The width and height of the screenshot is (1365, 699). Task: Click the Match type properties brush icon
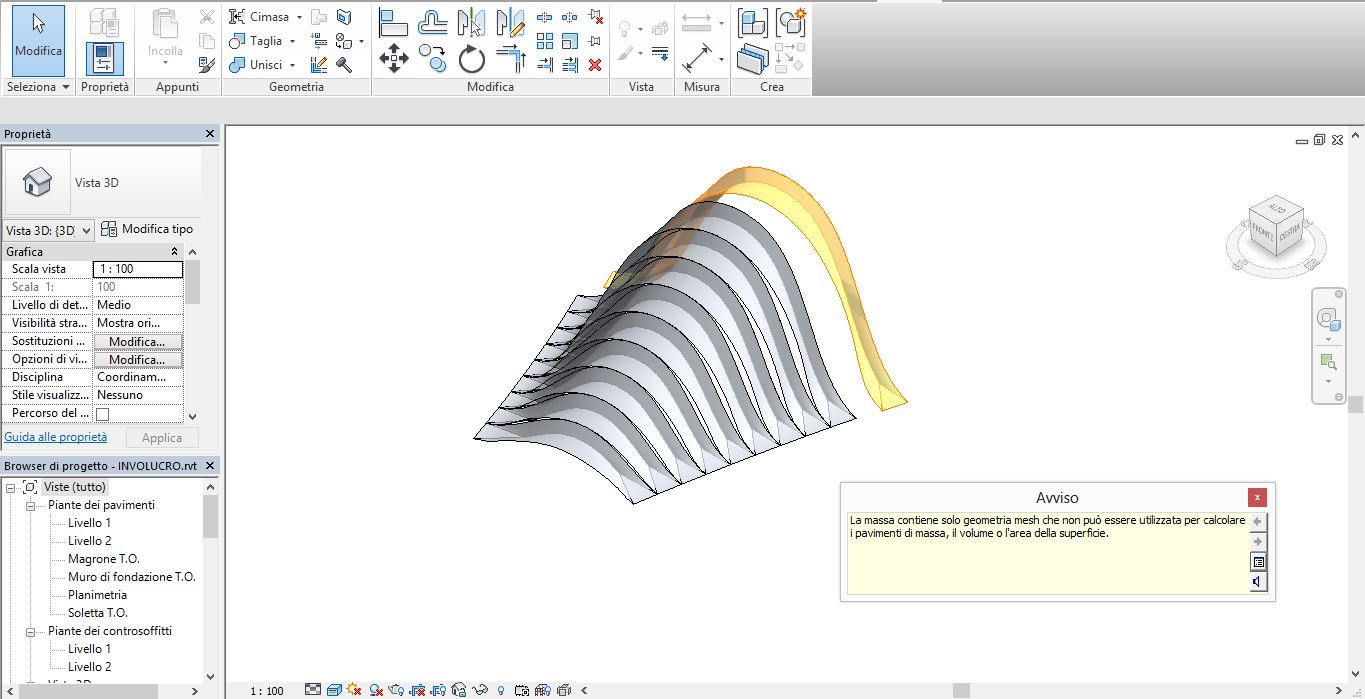pyautogui.click(x=207, y=65)
